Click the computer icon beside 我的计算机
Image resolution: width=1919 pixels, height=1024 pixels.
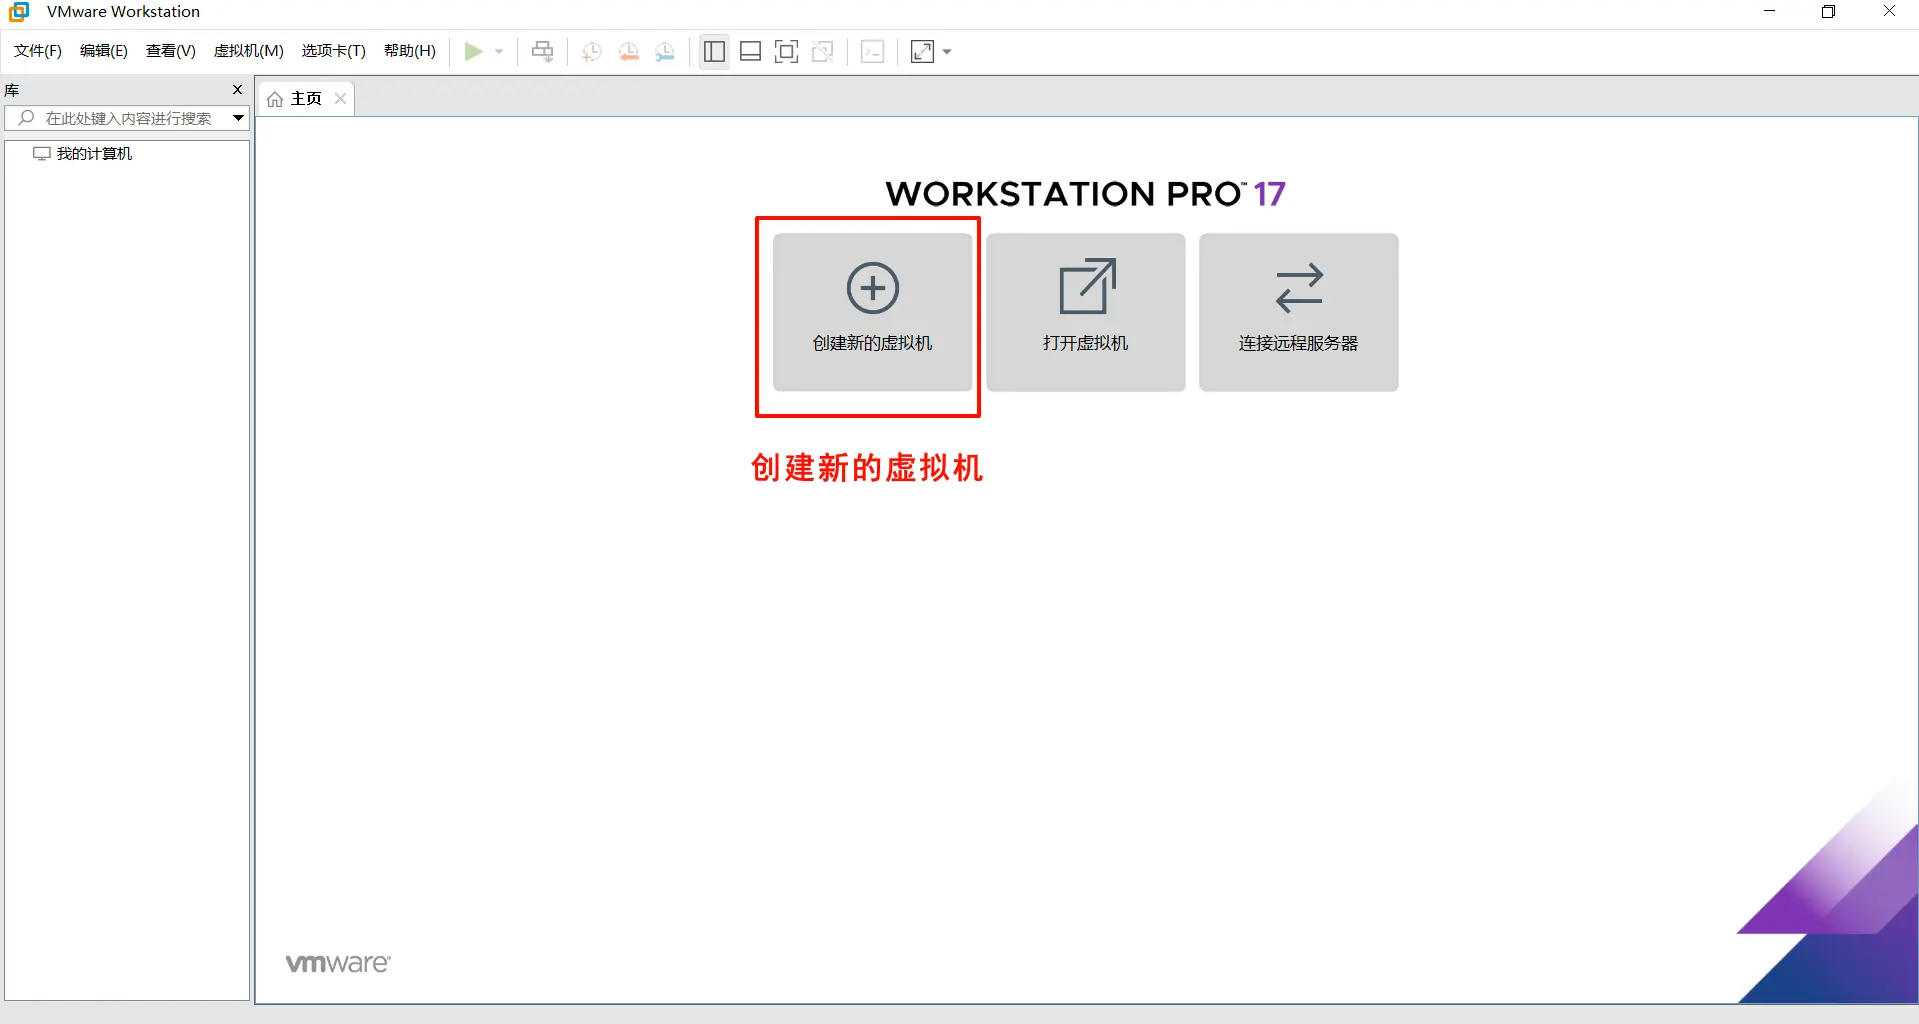(x=42, y=153)
